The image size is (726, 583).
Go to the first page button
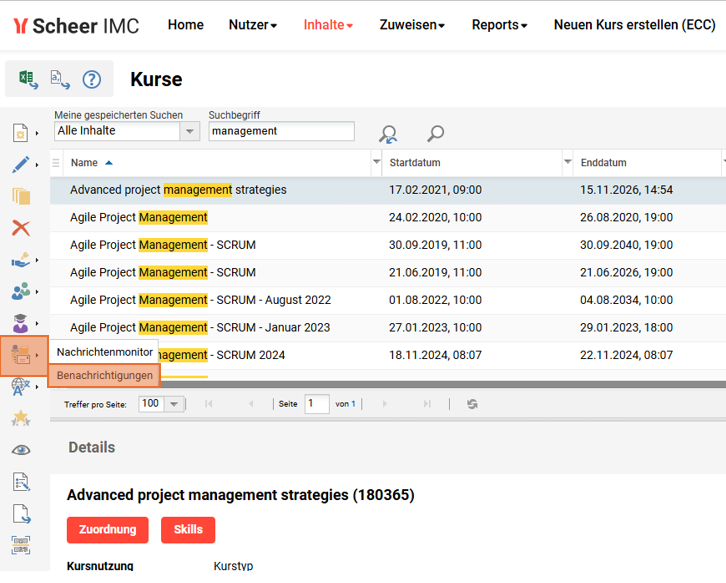point(209,404)
